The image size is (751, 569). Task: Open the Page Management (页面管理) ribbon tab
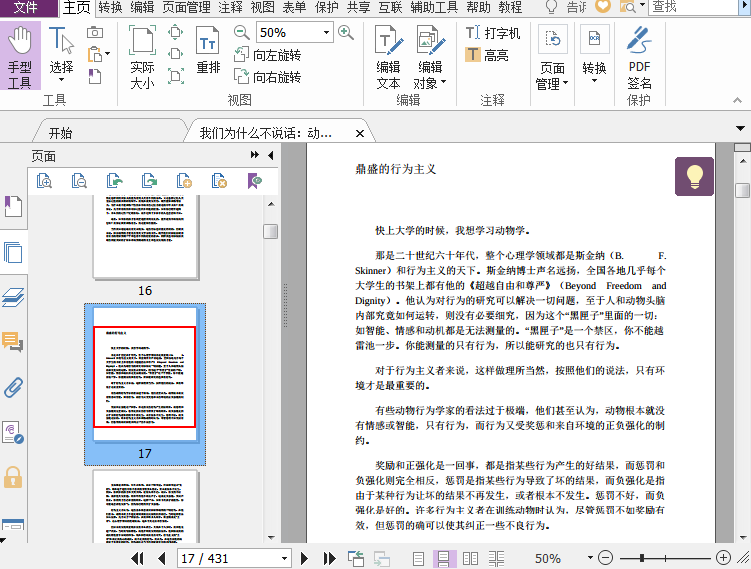click(x=187, y=7)
